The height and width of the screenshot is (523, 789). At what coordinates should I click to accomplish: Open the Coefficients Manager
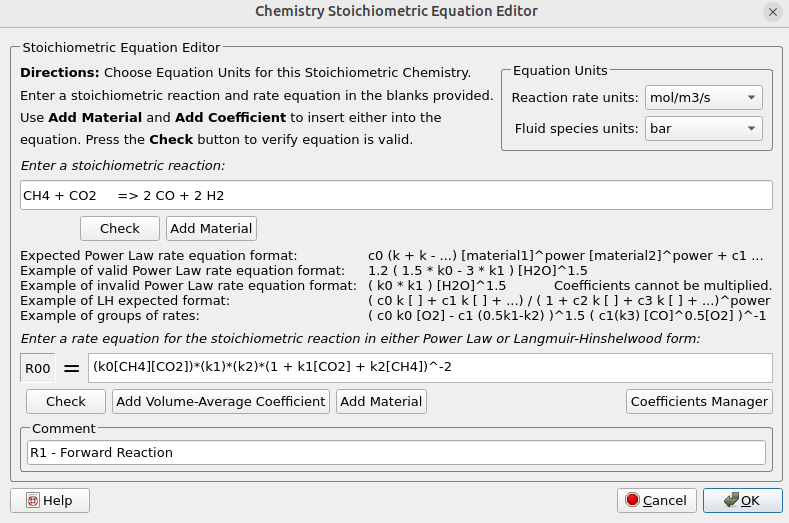pos(699,401)
